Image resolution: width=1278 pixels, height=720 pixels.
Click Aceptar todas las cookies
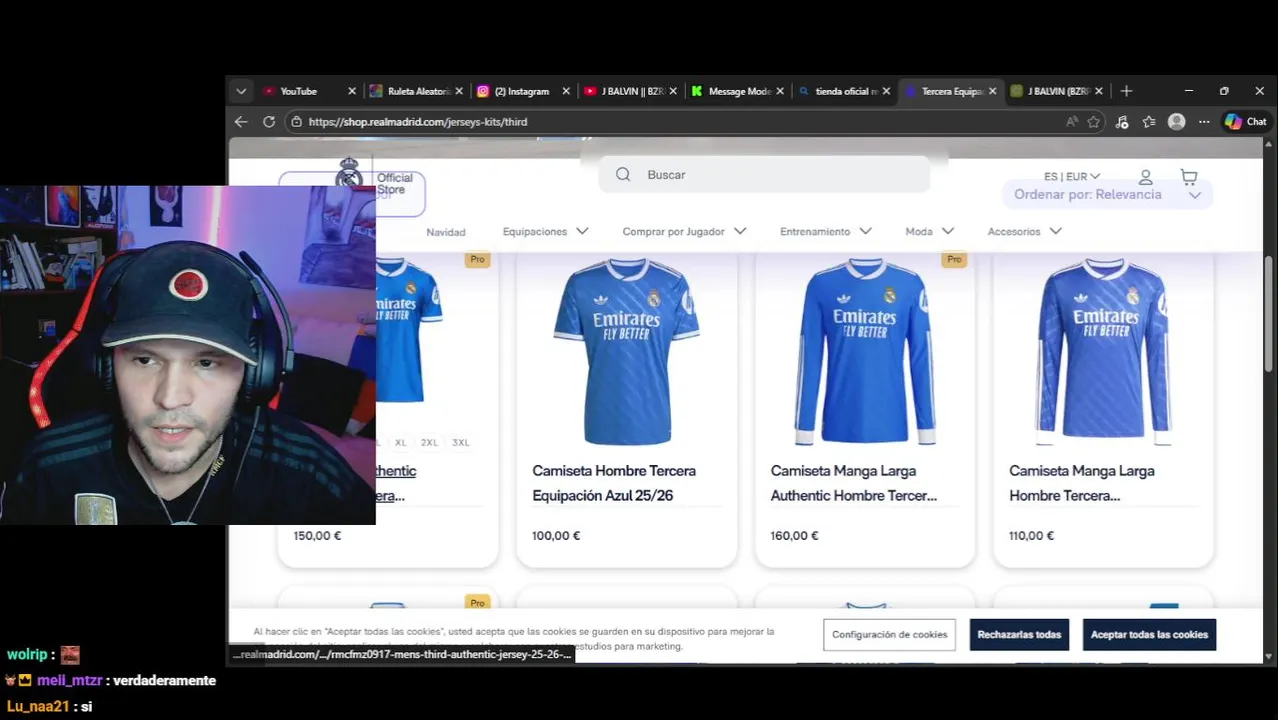coord(1149,635)
